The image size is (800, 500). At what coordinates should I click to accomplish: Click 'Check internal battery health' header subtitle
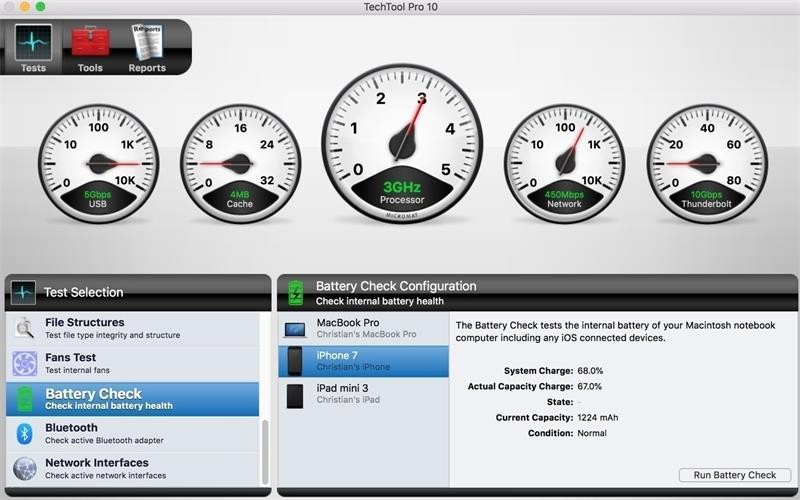click(380, 302)
